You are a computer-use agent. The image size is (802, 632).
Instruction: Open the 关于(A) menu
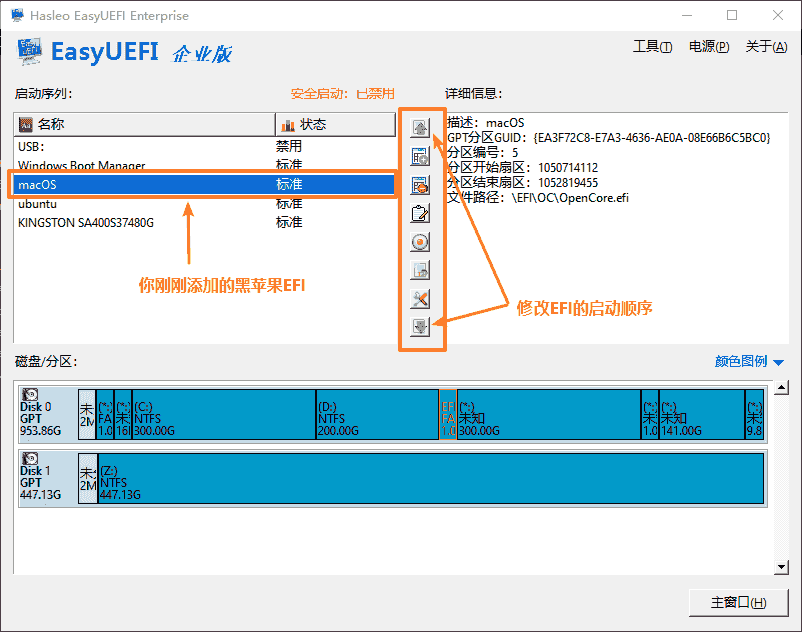[765, 47]
